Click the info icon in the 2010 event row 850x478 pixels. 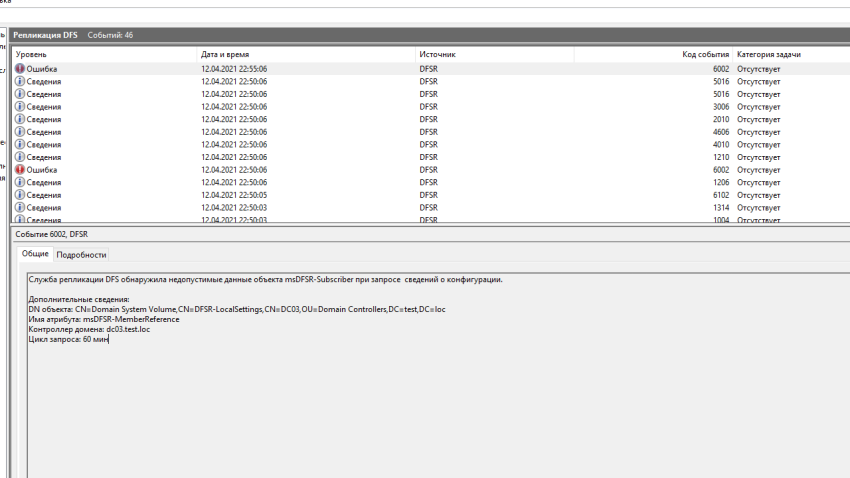tap(20, 119)
